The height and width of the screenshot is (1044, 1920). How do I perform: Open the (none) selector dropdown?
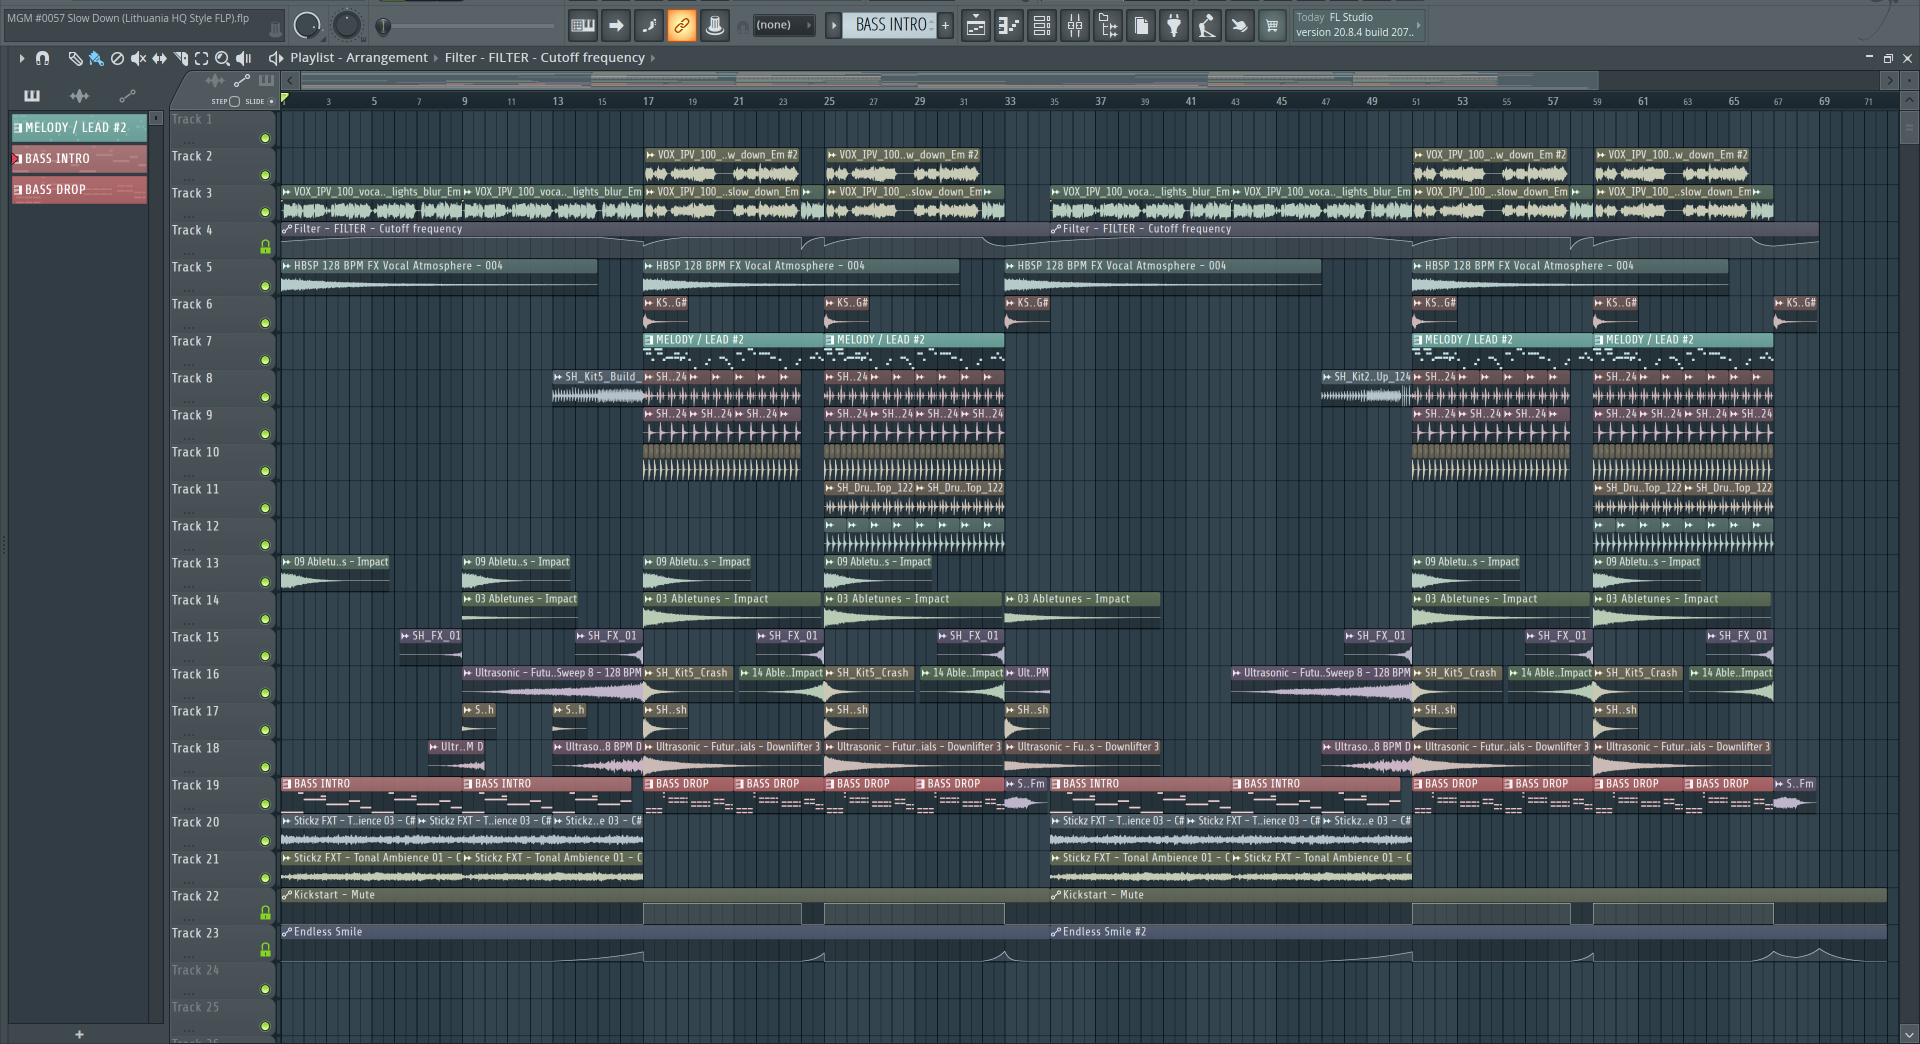click(783, 25)
